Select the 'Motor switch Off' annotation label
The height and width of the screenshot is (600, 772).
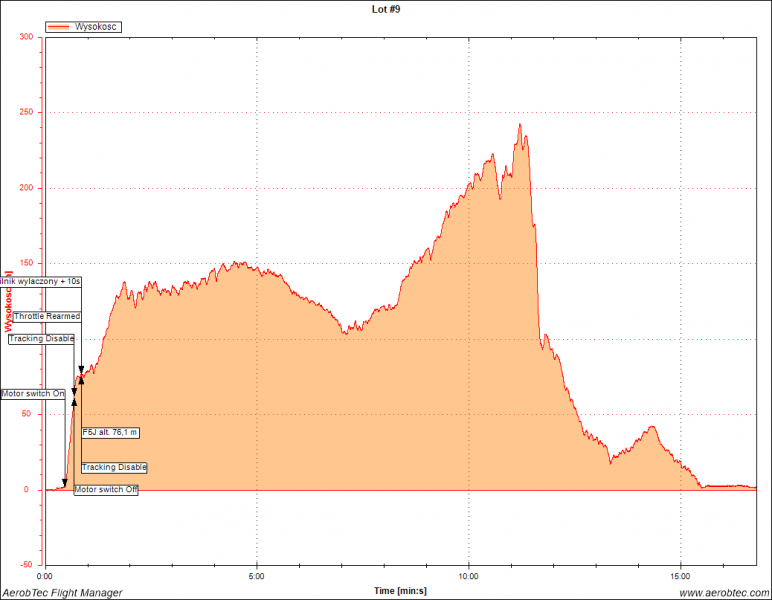[106, 489]
